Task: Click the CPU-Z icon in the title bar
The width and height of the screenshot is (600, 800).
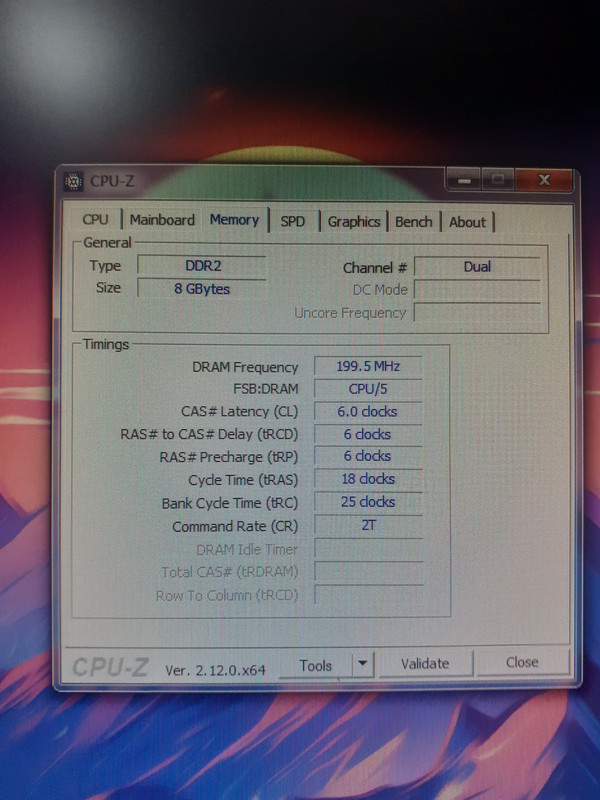Action: (73, 181)
